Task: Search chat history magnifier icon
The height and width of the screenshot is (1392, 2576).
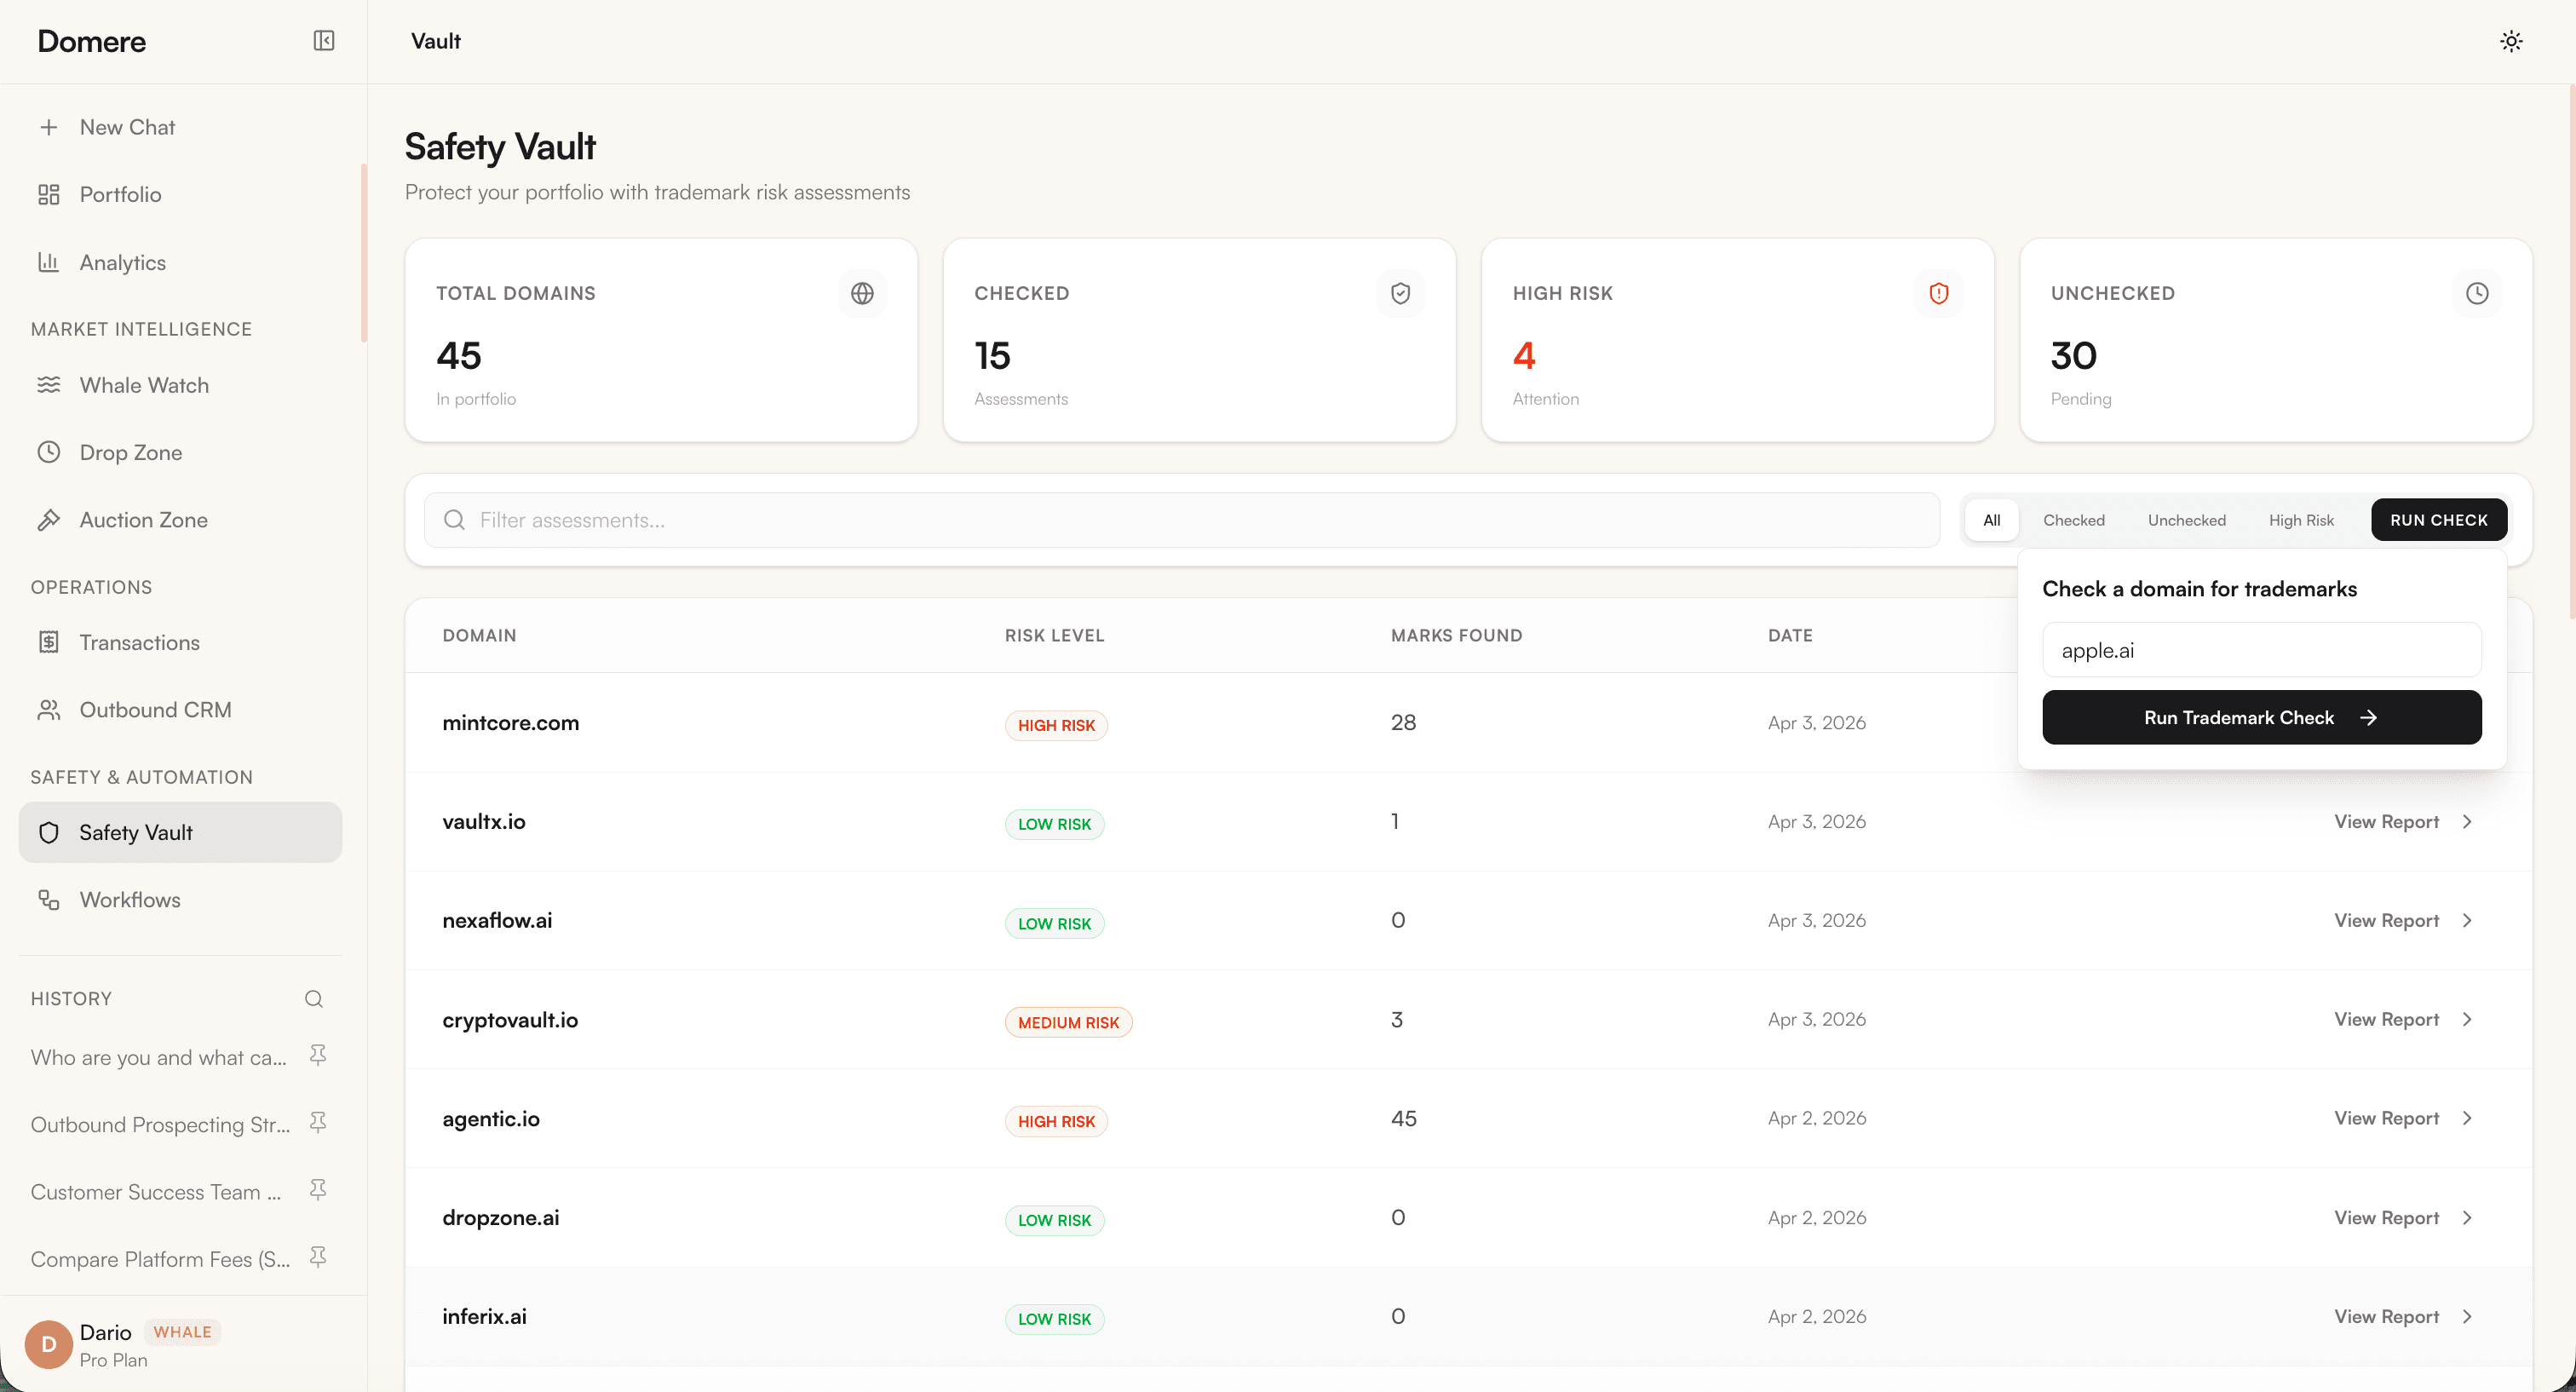Action: pos(313,998)
